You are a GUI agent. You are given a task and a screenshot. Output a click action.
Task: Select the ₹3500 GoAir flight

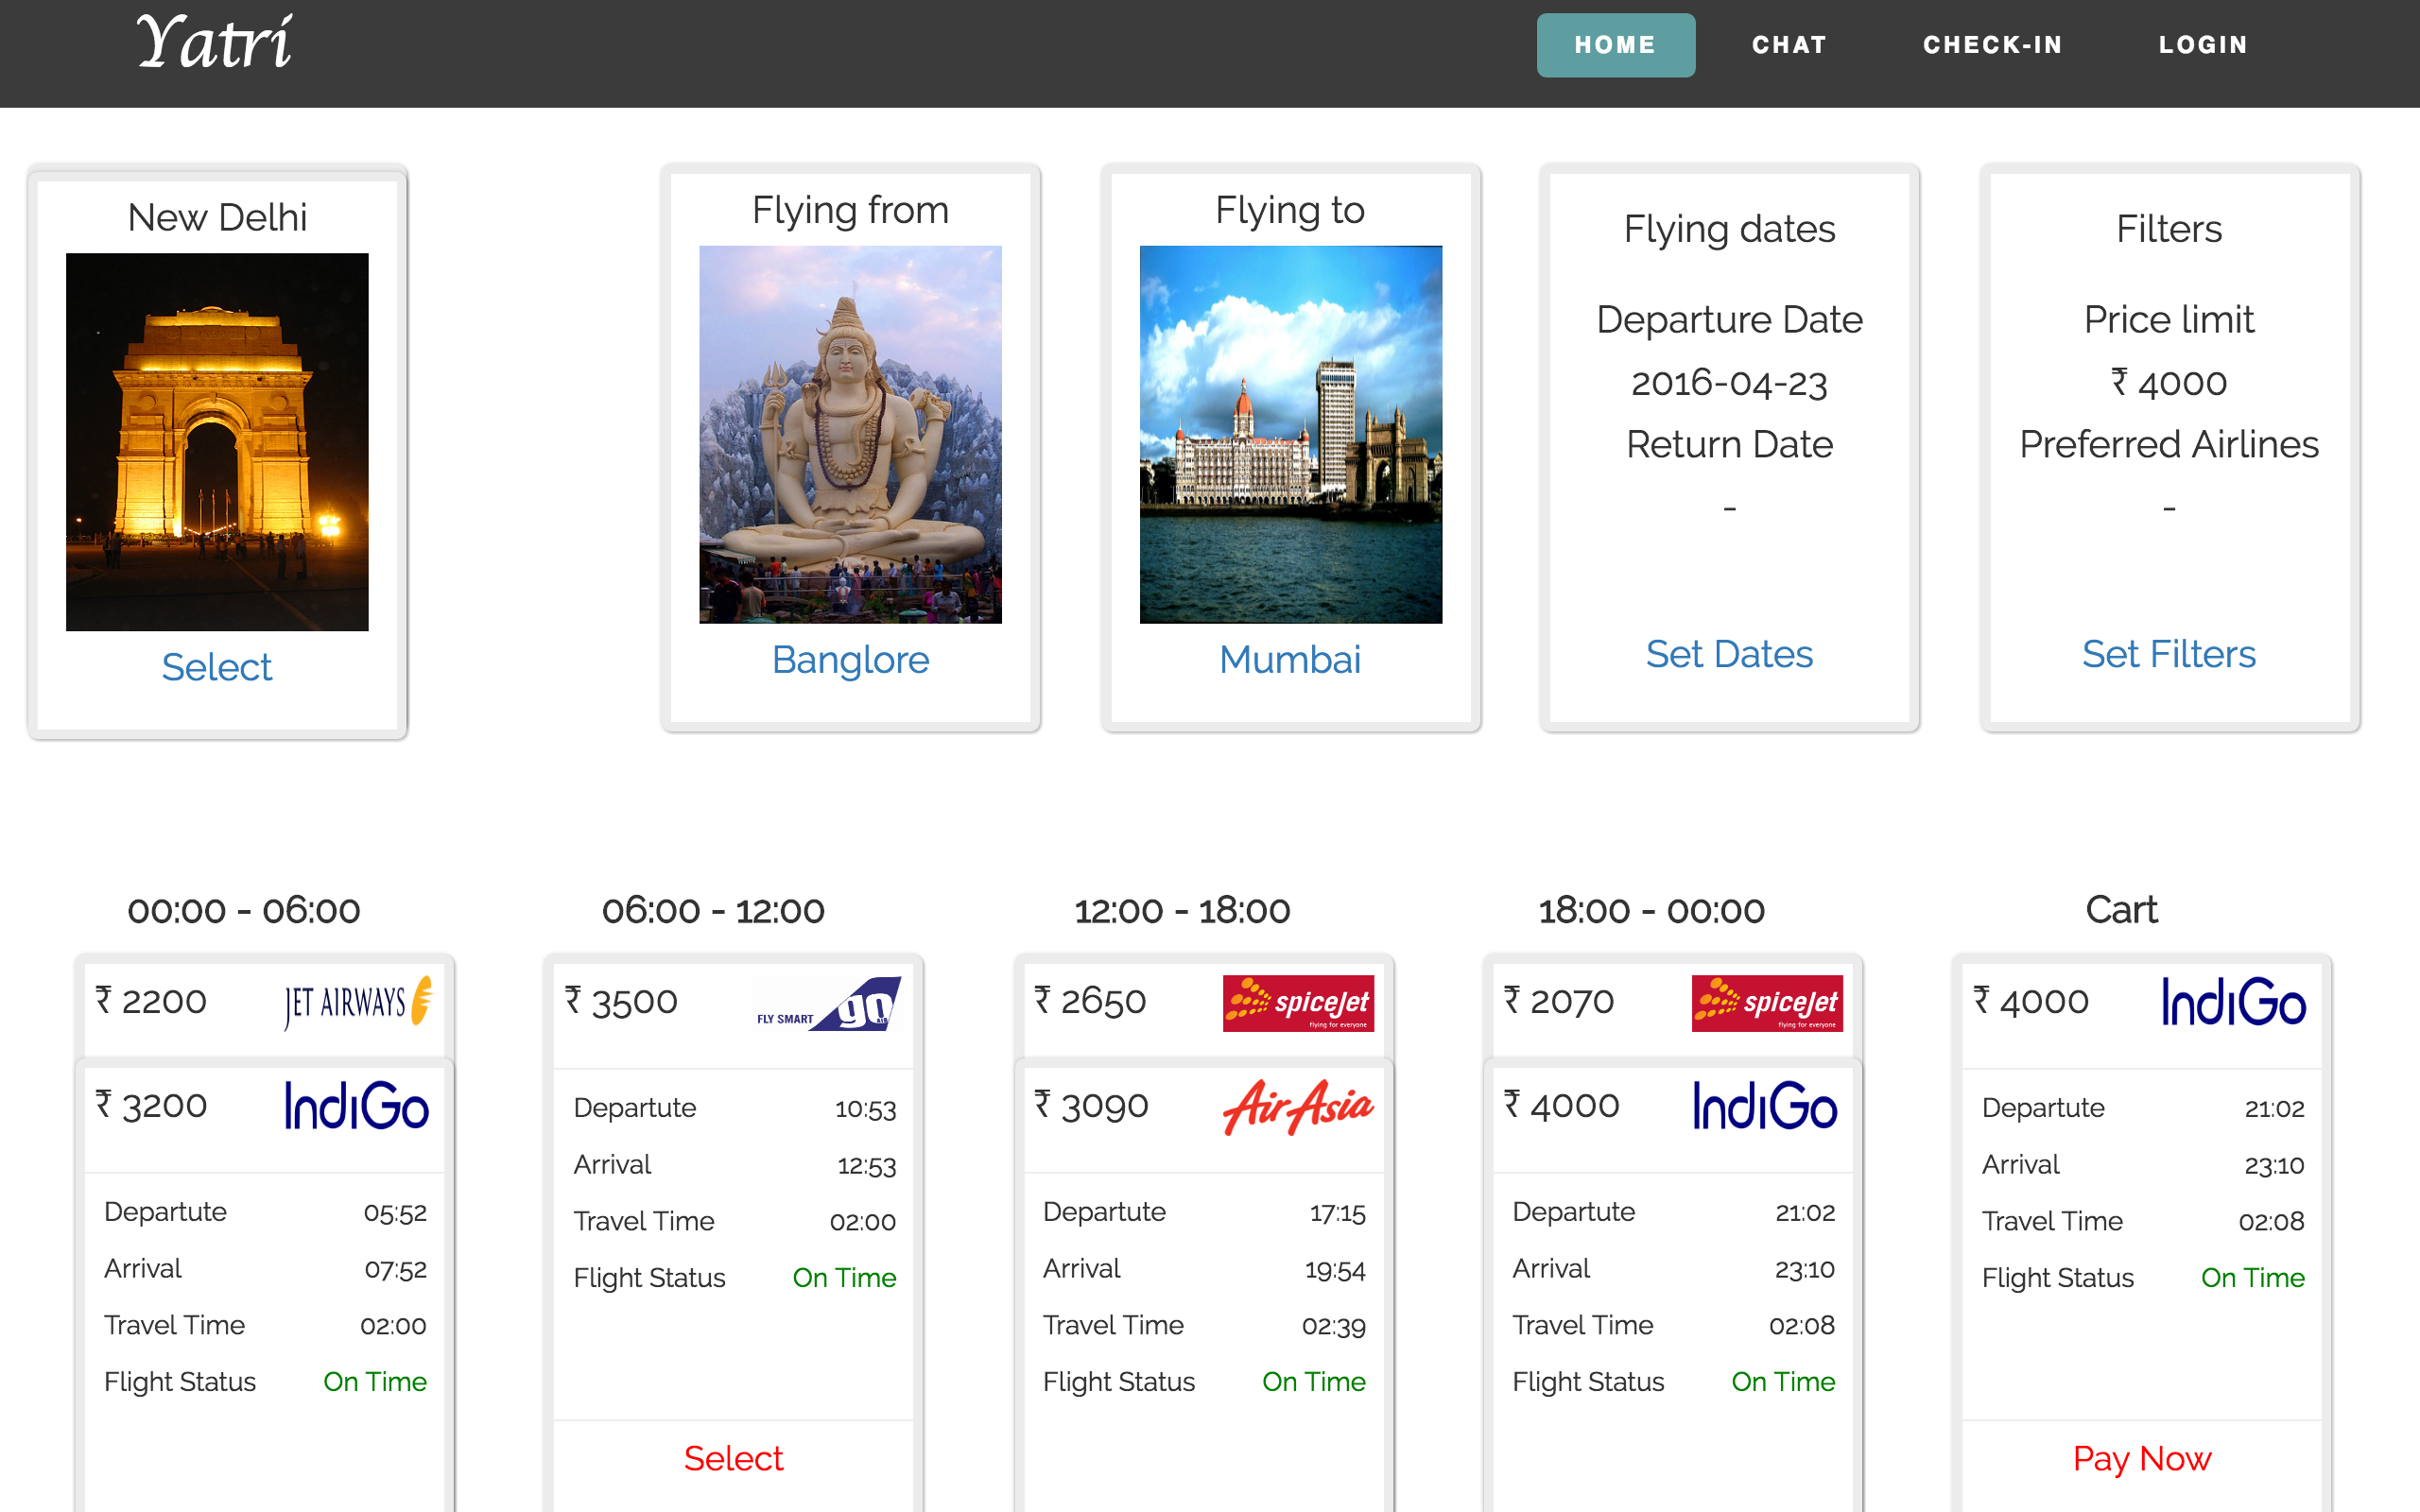[733, 1458]
